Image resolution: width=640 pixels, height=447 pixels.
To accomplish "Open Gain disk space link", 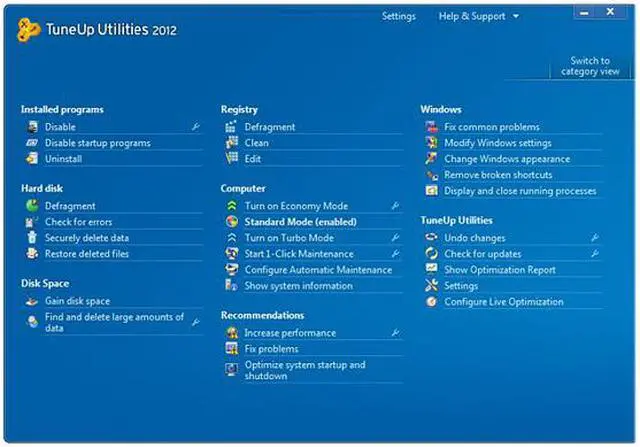I will [x=78, y=301].
